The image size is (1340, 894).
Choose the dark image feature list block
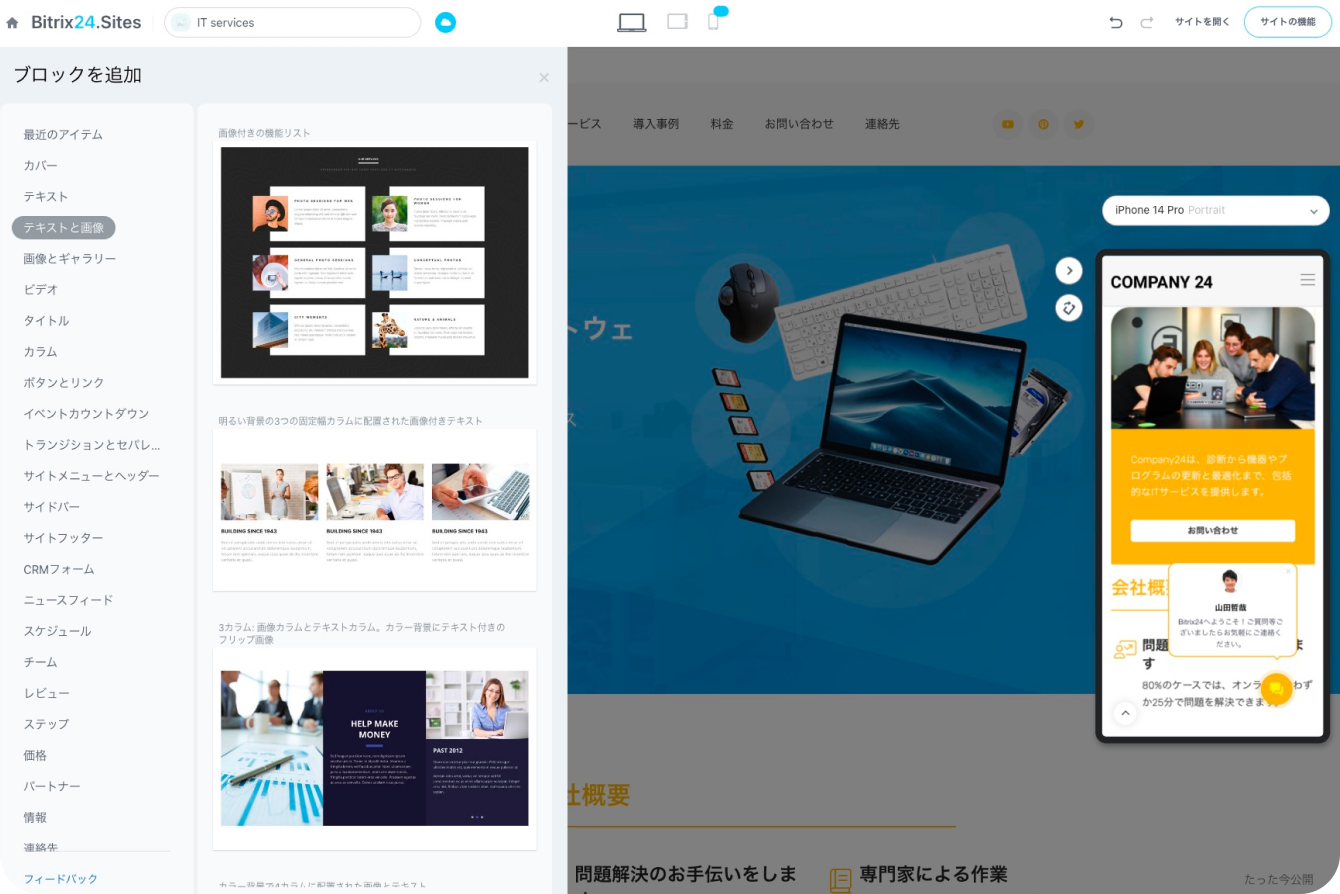coord(374,262)
